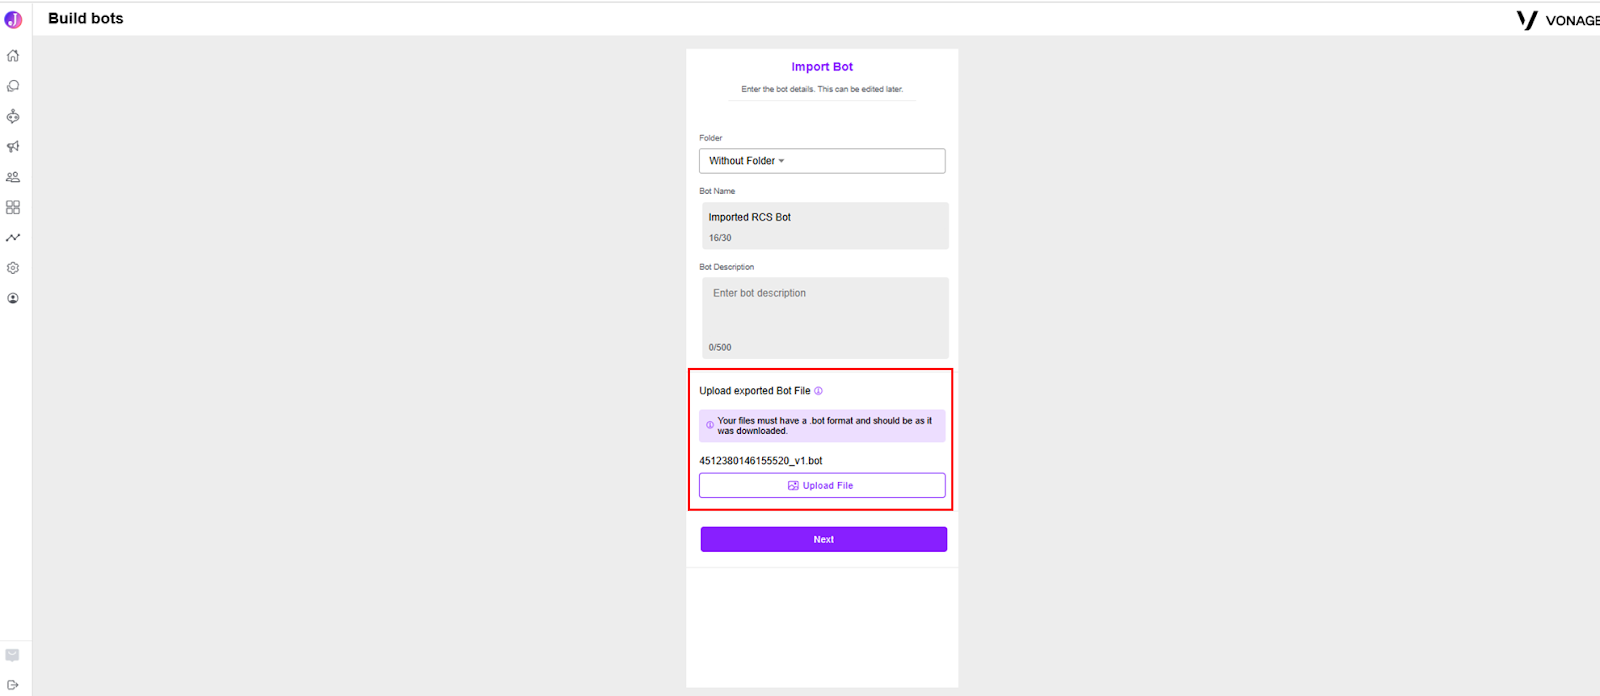Viewport: 1600px width, 696px height.
Task: Click the Upload File button
Action: point(822,485)
